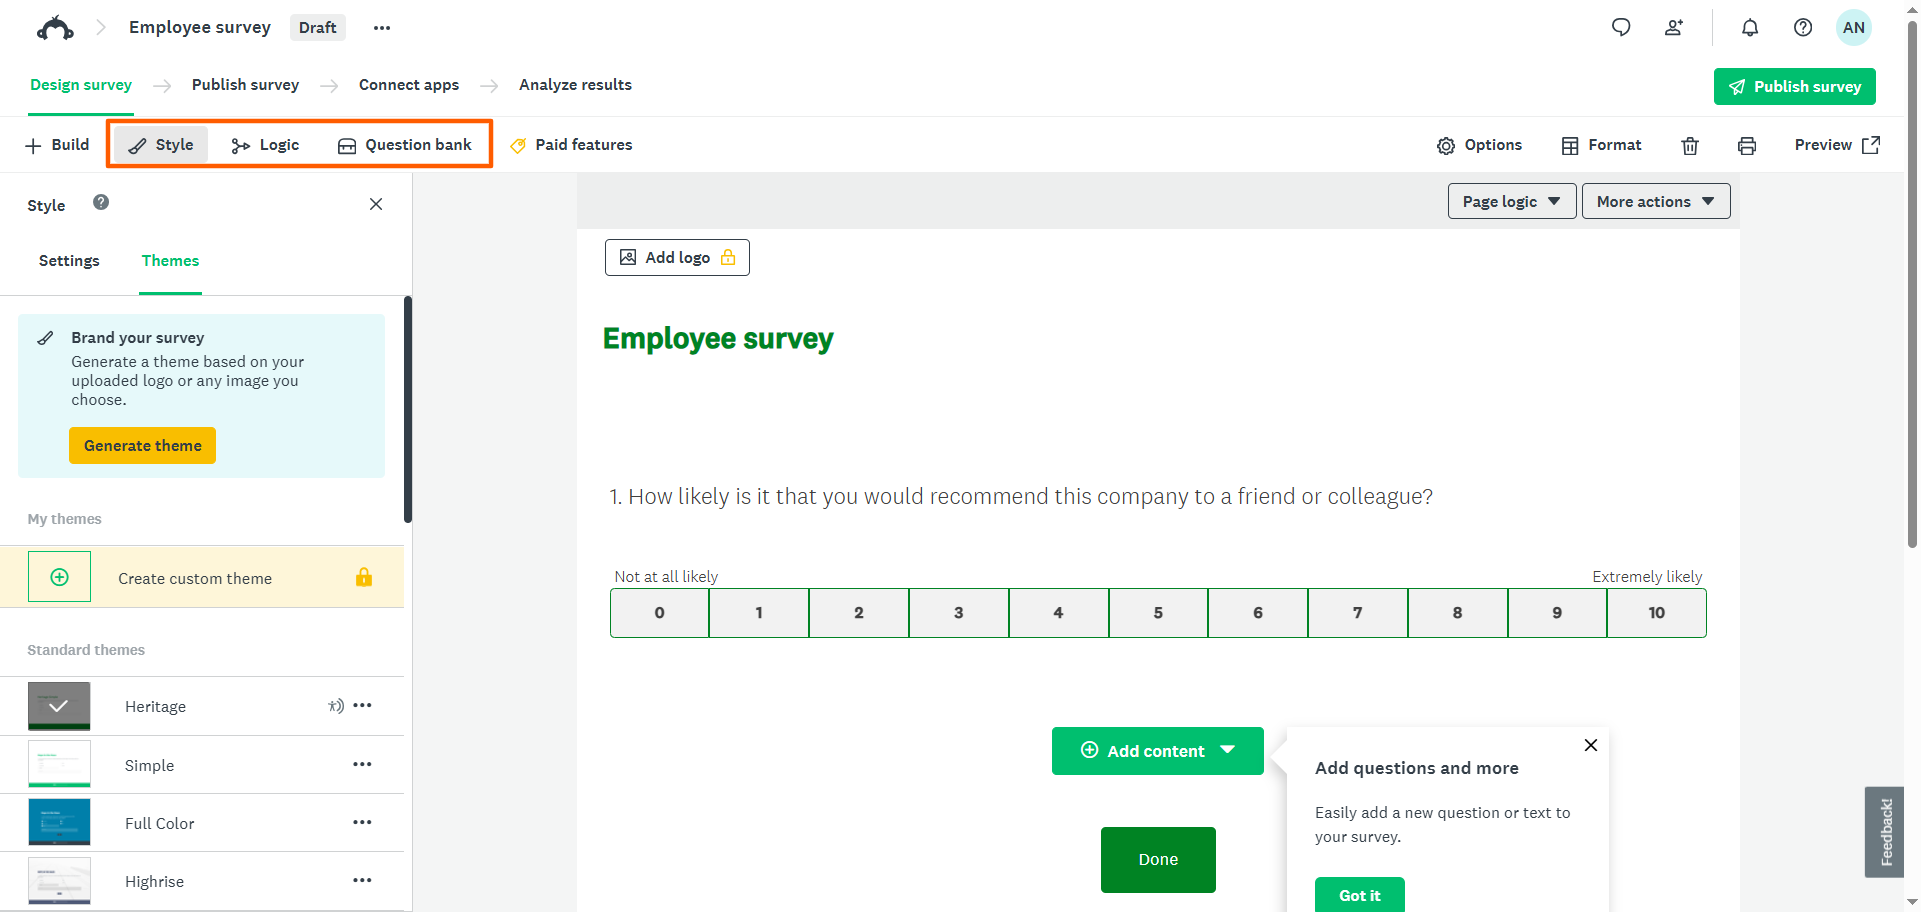Open Full Color theme more options
This screenshot has width=1921, height=912.
(x=362, y=822)
